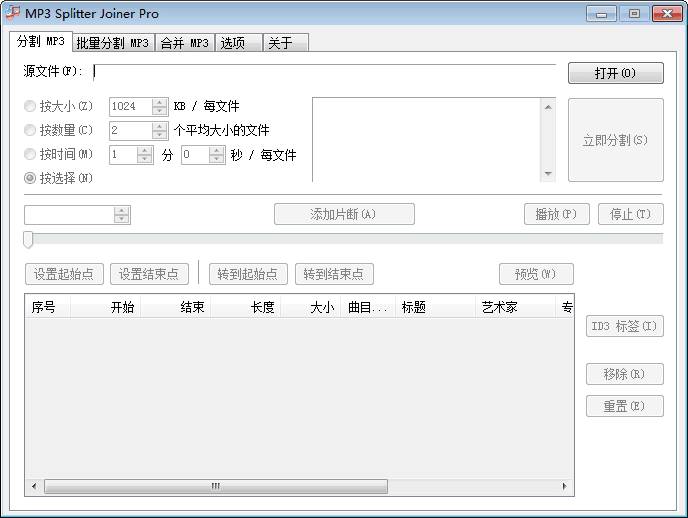Click up arrow of info box scrollbar
688x518 pixels.
click(548, 107)
